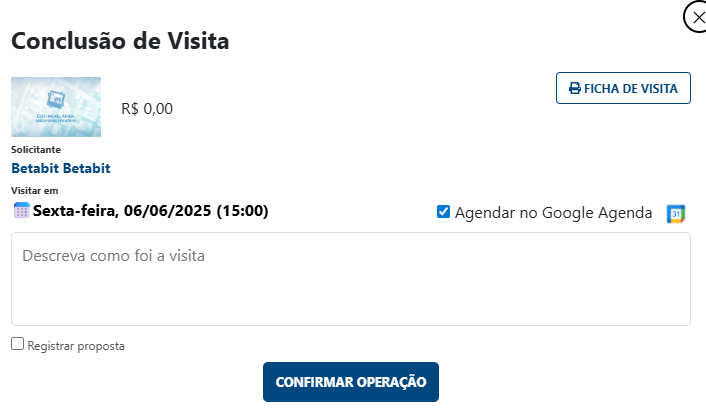706x419 pixels.
Task: Click the Solicitante label
Action: point(36,150)
